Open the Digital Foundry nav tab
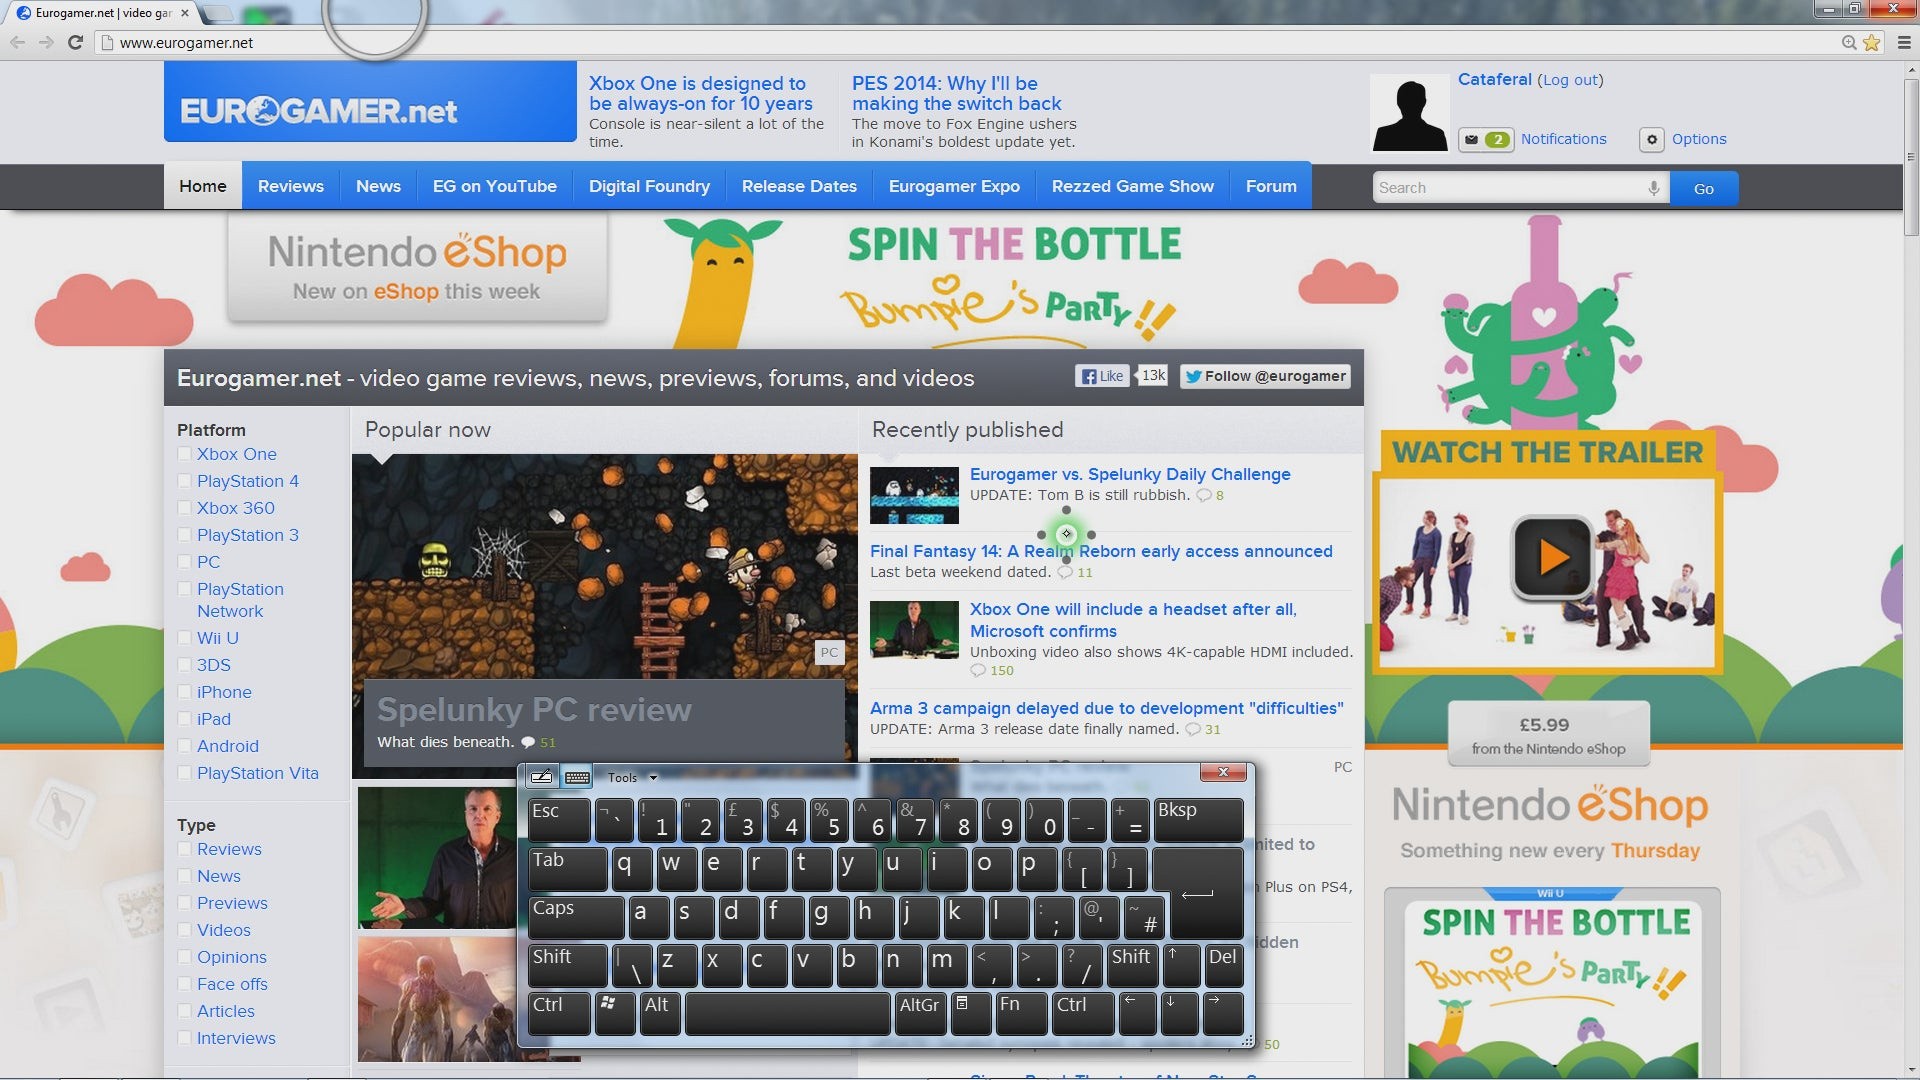 click(649, 186)
